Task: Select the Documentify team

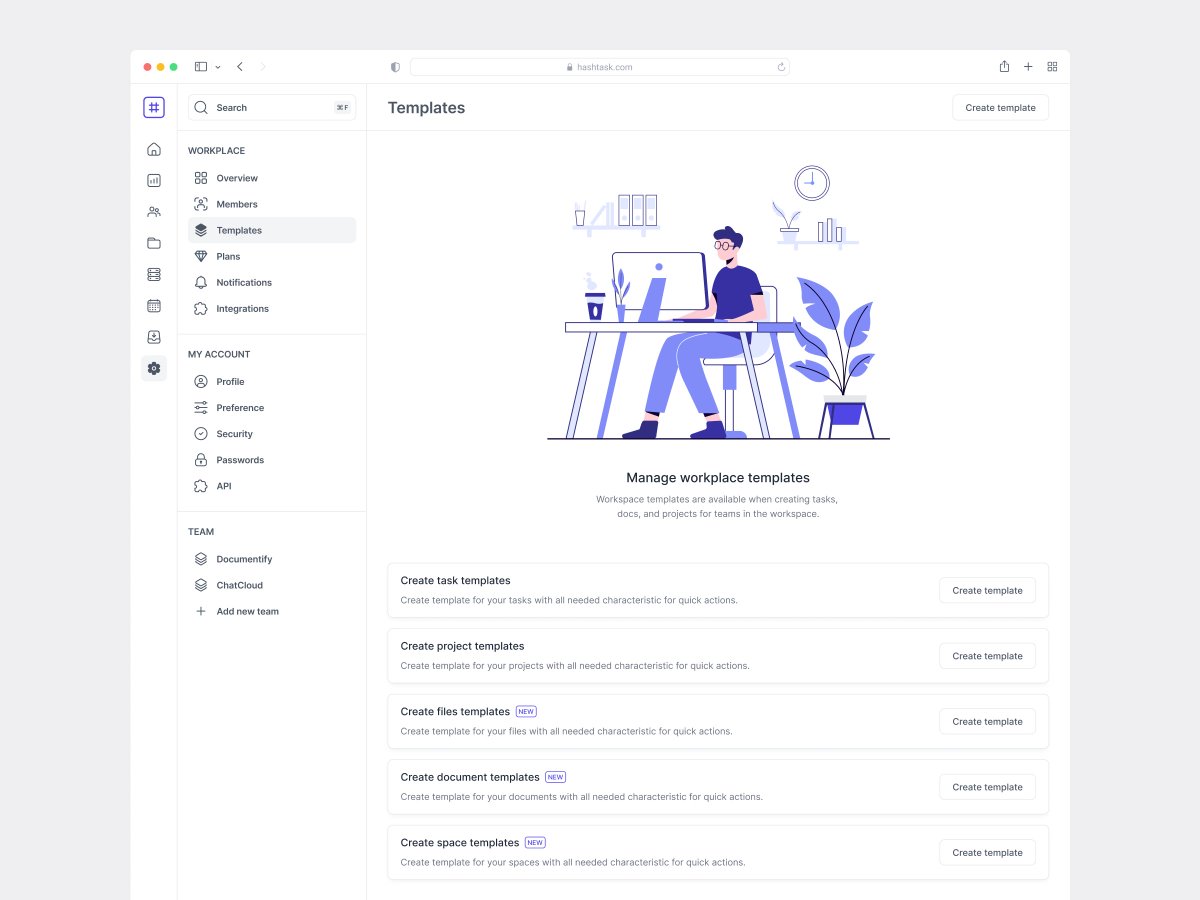Action: click(272, 559)
